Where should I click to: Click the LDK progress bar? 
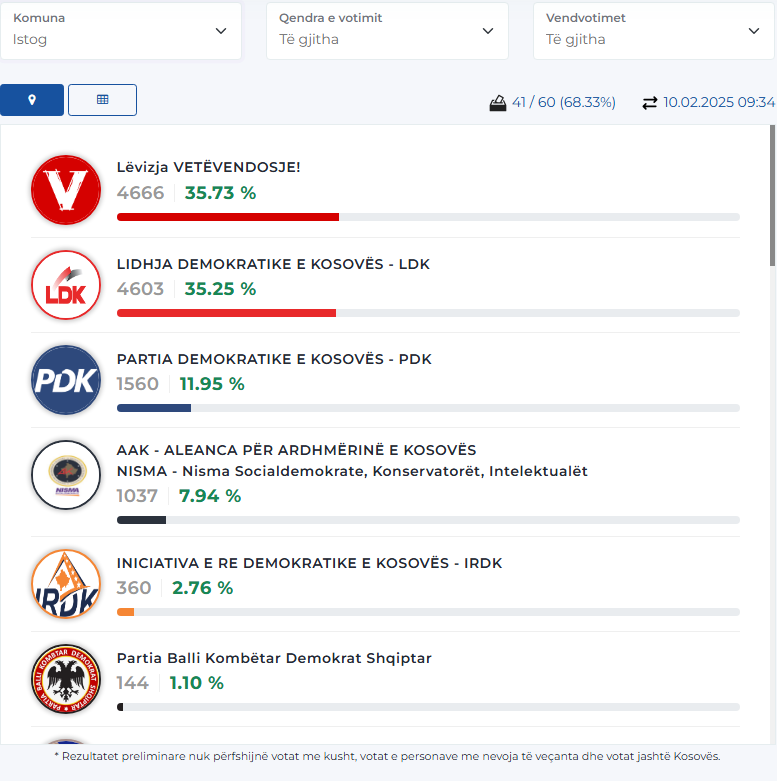[x=428, y=313]
